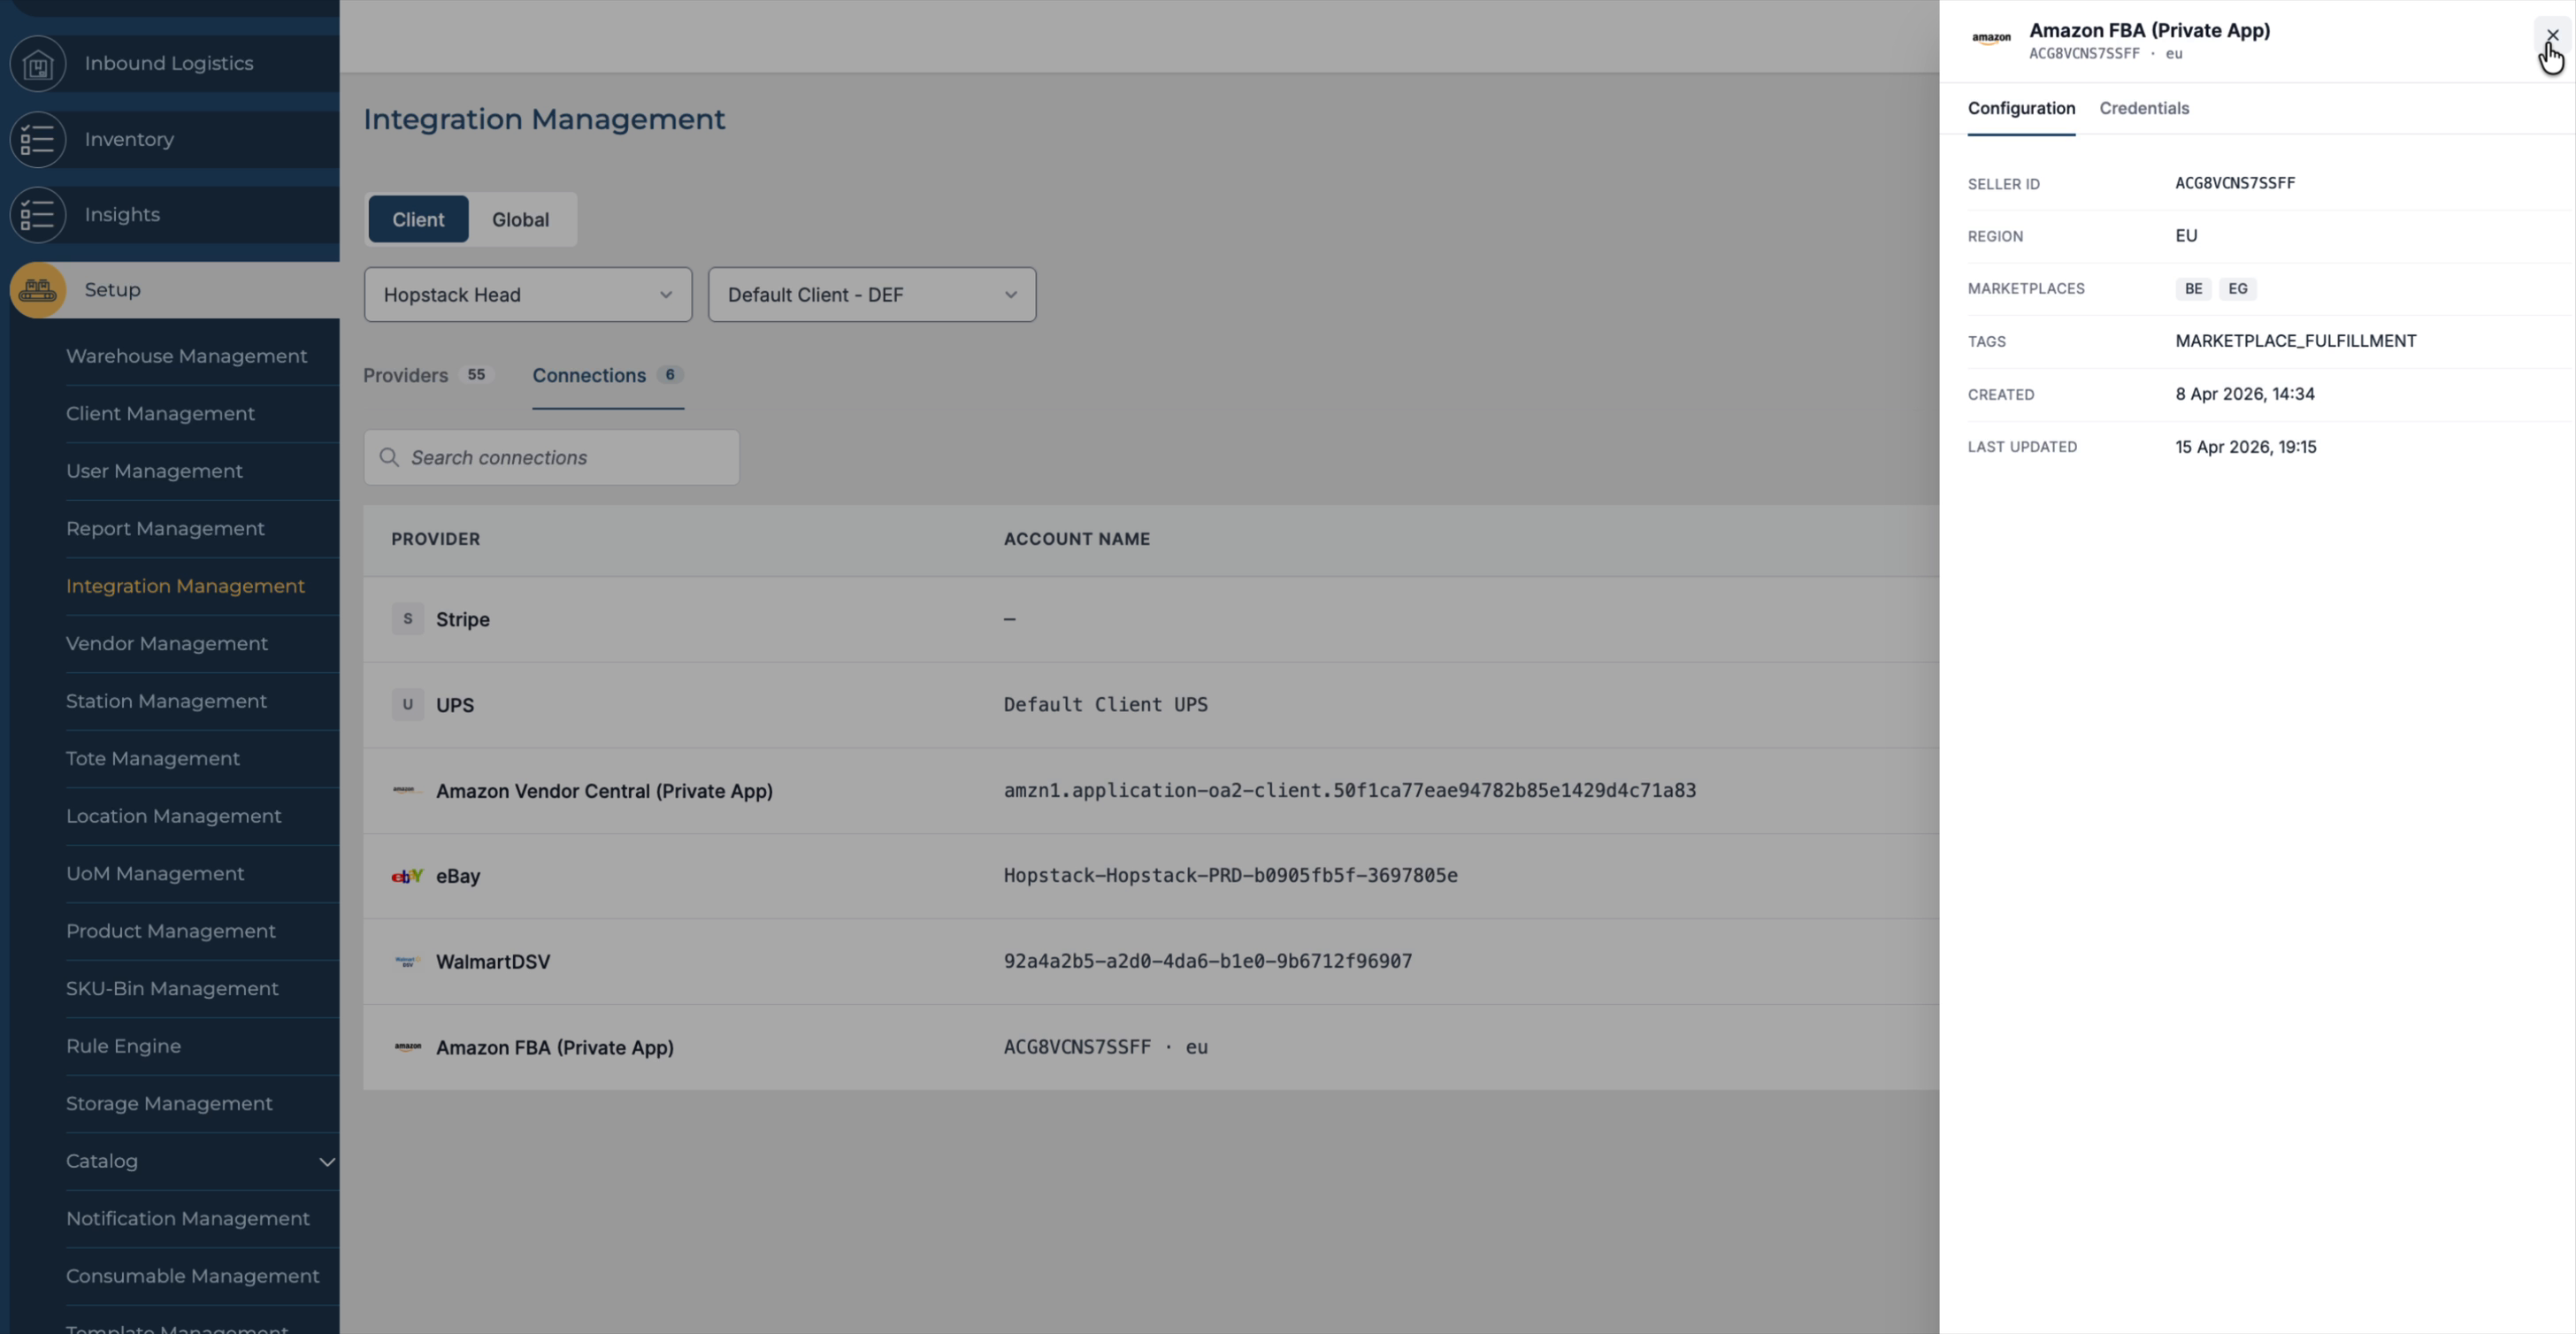The width and height of the screenshot is (2576, 1334).
Task: Click the eBay logo icon
Action: [x=407, y=876]
